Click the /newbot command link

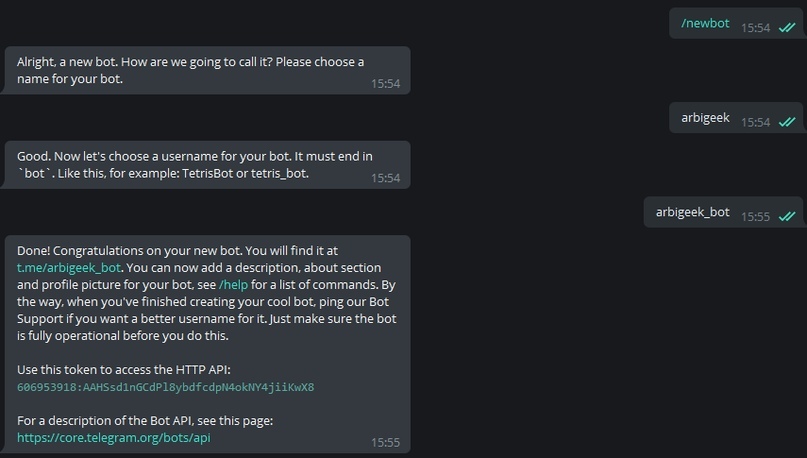pyautogui.click(x=705, y=23)
